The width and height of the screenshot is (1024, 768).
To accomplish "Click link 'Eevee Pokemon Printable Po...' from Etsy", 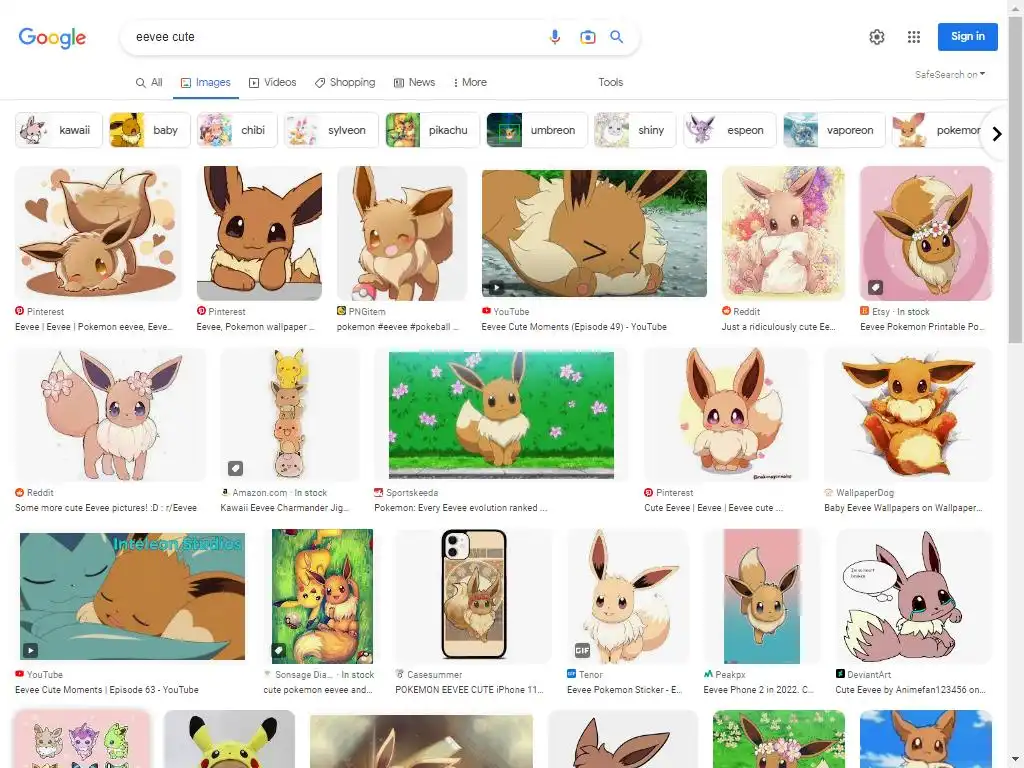I will tap(923, 327).
